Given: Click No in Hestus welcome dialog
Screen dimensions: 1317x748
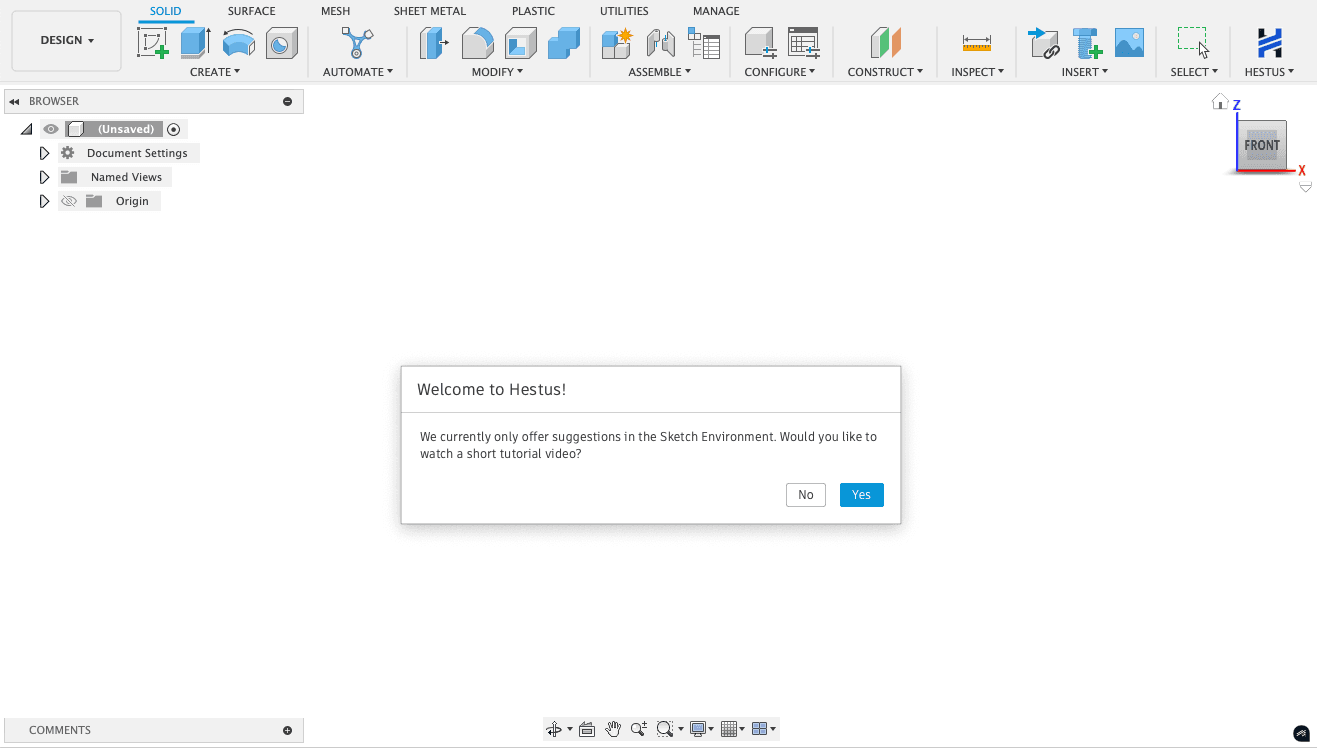Looking at the screenshot, I should pyautogui.click(x=806, y=495).
